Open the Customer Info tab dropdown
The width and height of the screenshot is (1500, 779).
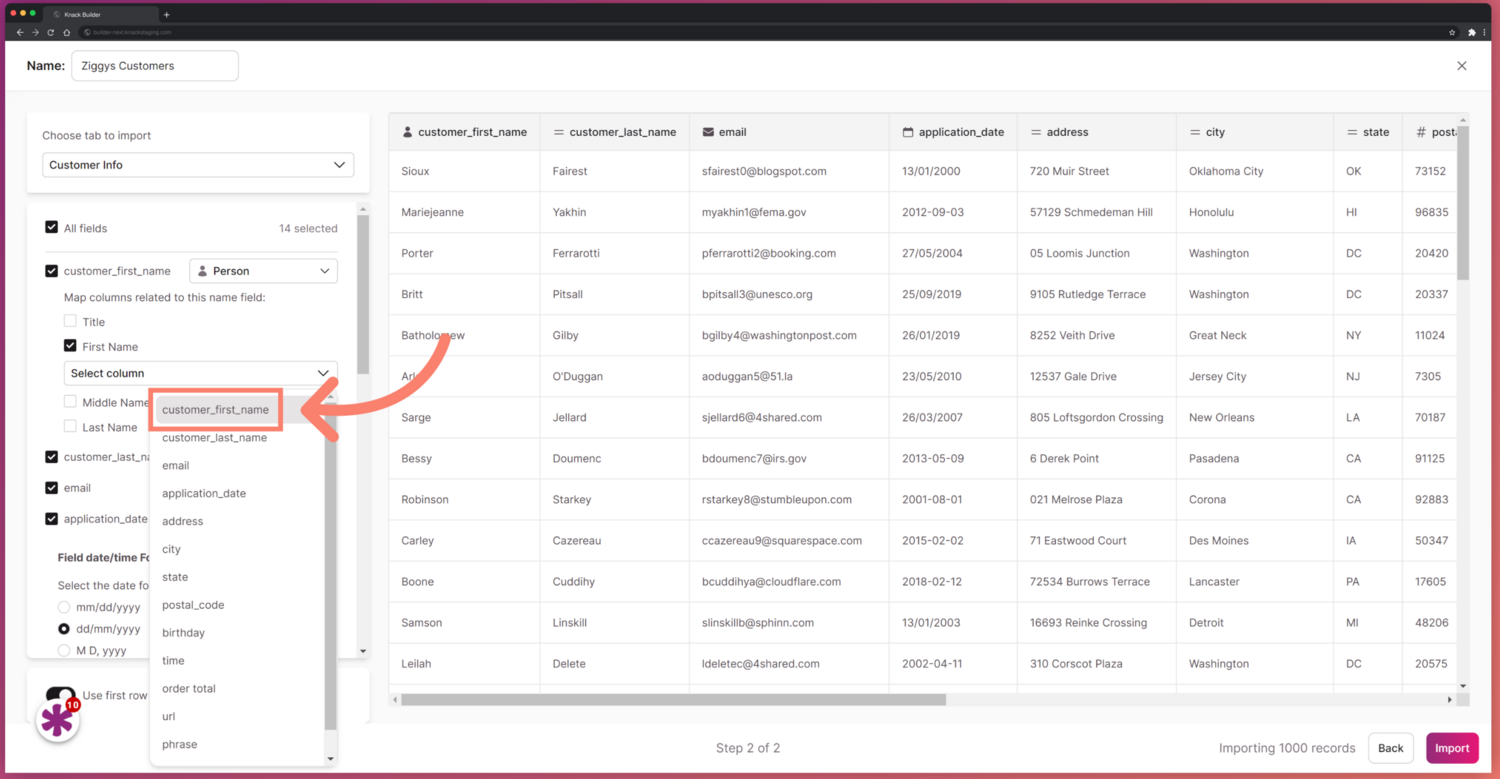click(198, 165)
